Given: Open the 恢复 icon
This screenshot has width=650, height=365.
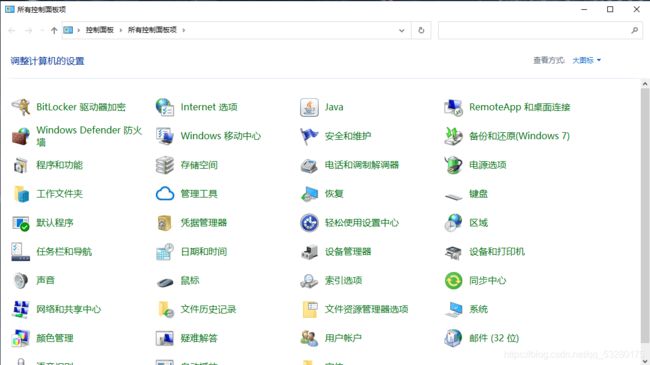Looking at the screenshot, I should tap(309, 194).
